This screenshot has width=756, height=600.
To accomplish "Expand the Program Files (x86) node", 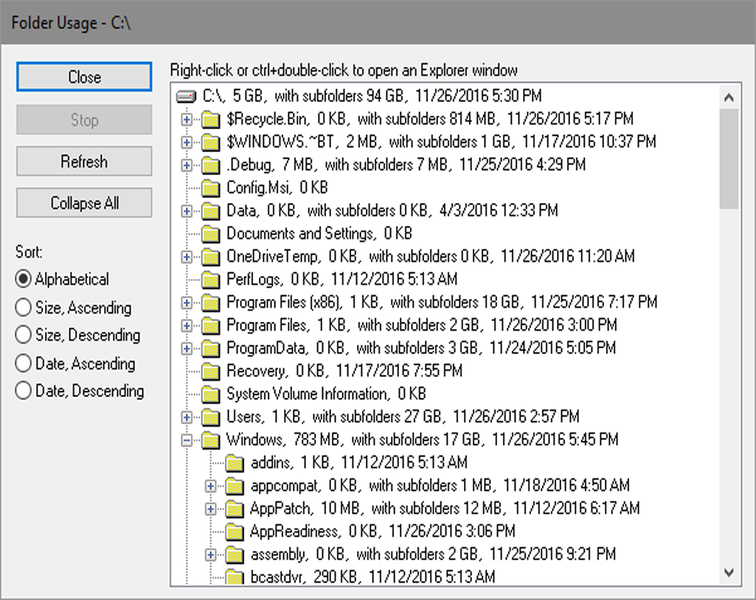I will pos(187,303).
